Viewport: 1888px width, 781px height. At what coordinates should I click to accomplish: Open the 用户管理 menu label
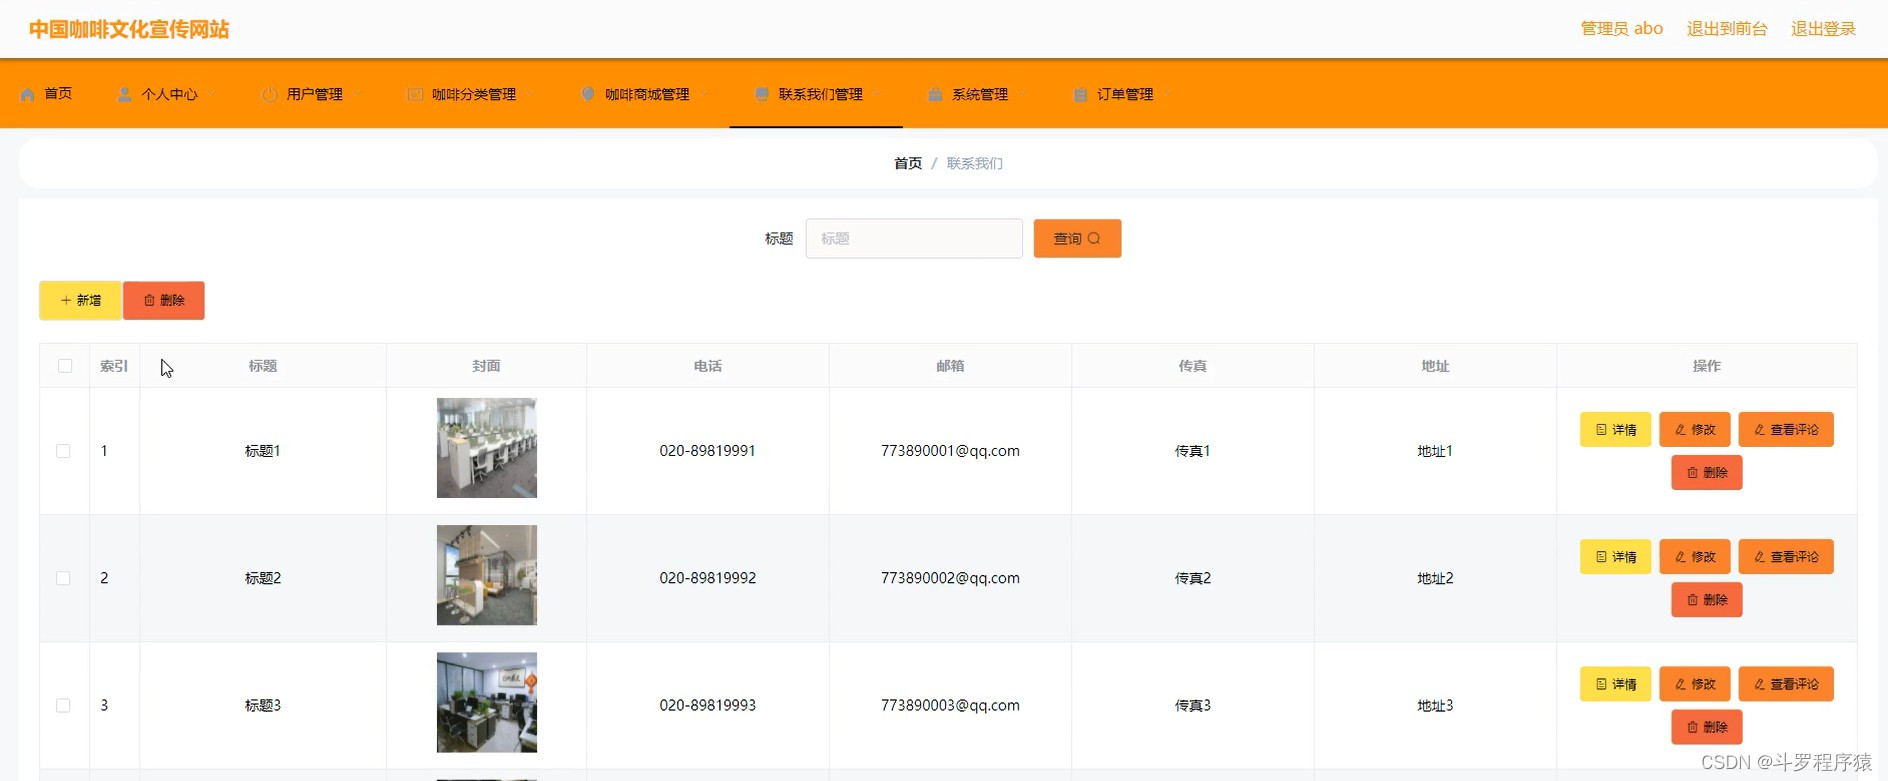pyautogui.click(x=314, y=94)
